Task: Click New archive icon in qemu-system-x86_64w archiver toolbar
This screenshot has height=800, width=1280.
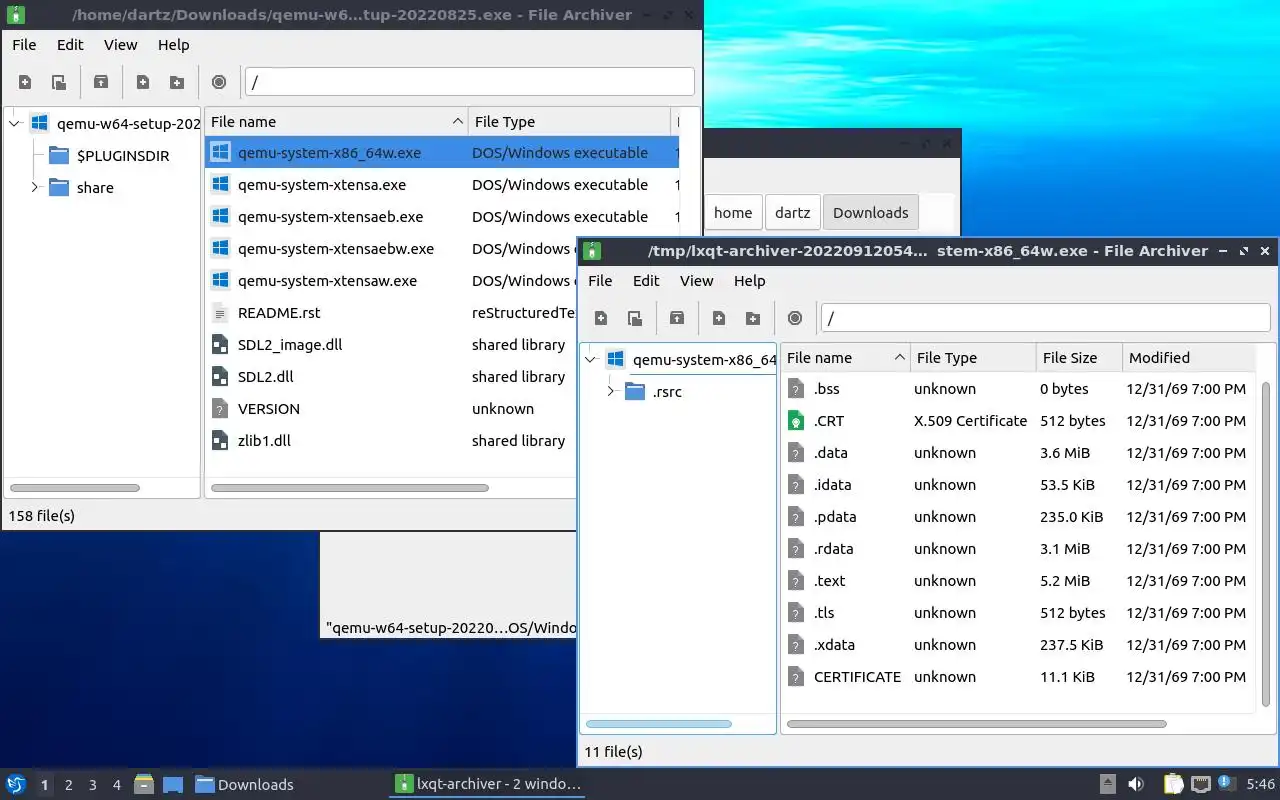Action: (x=601, y=318)
